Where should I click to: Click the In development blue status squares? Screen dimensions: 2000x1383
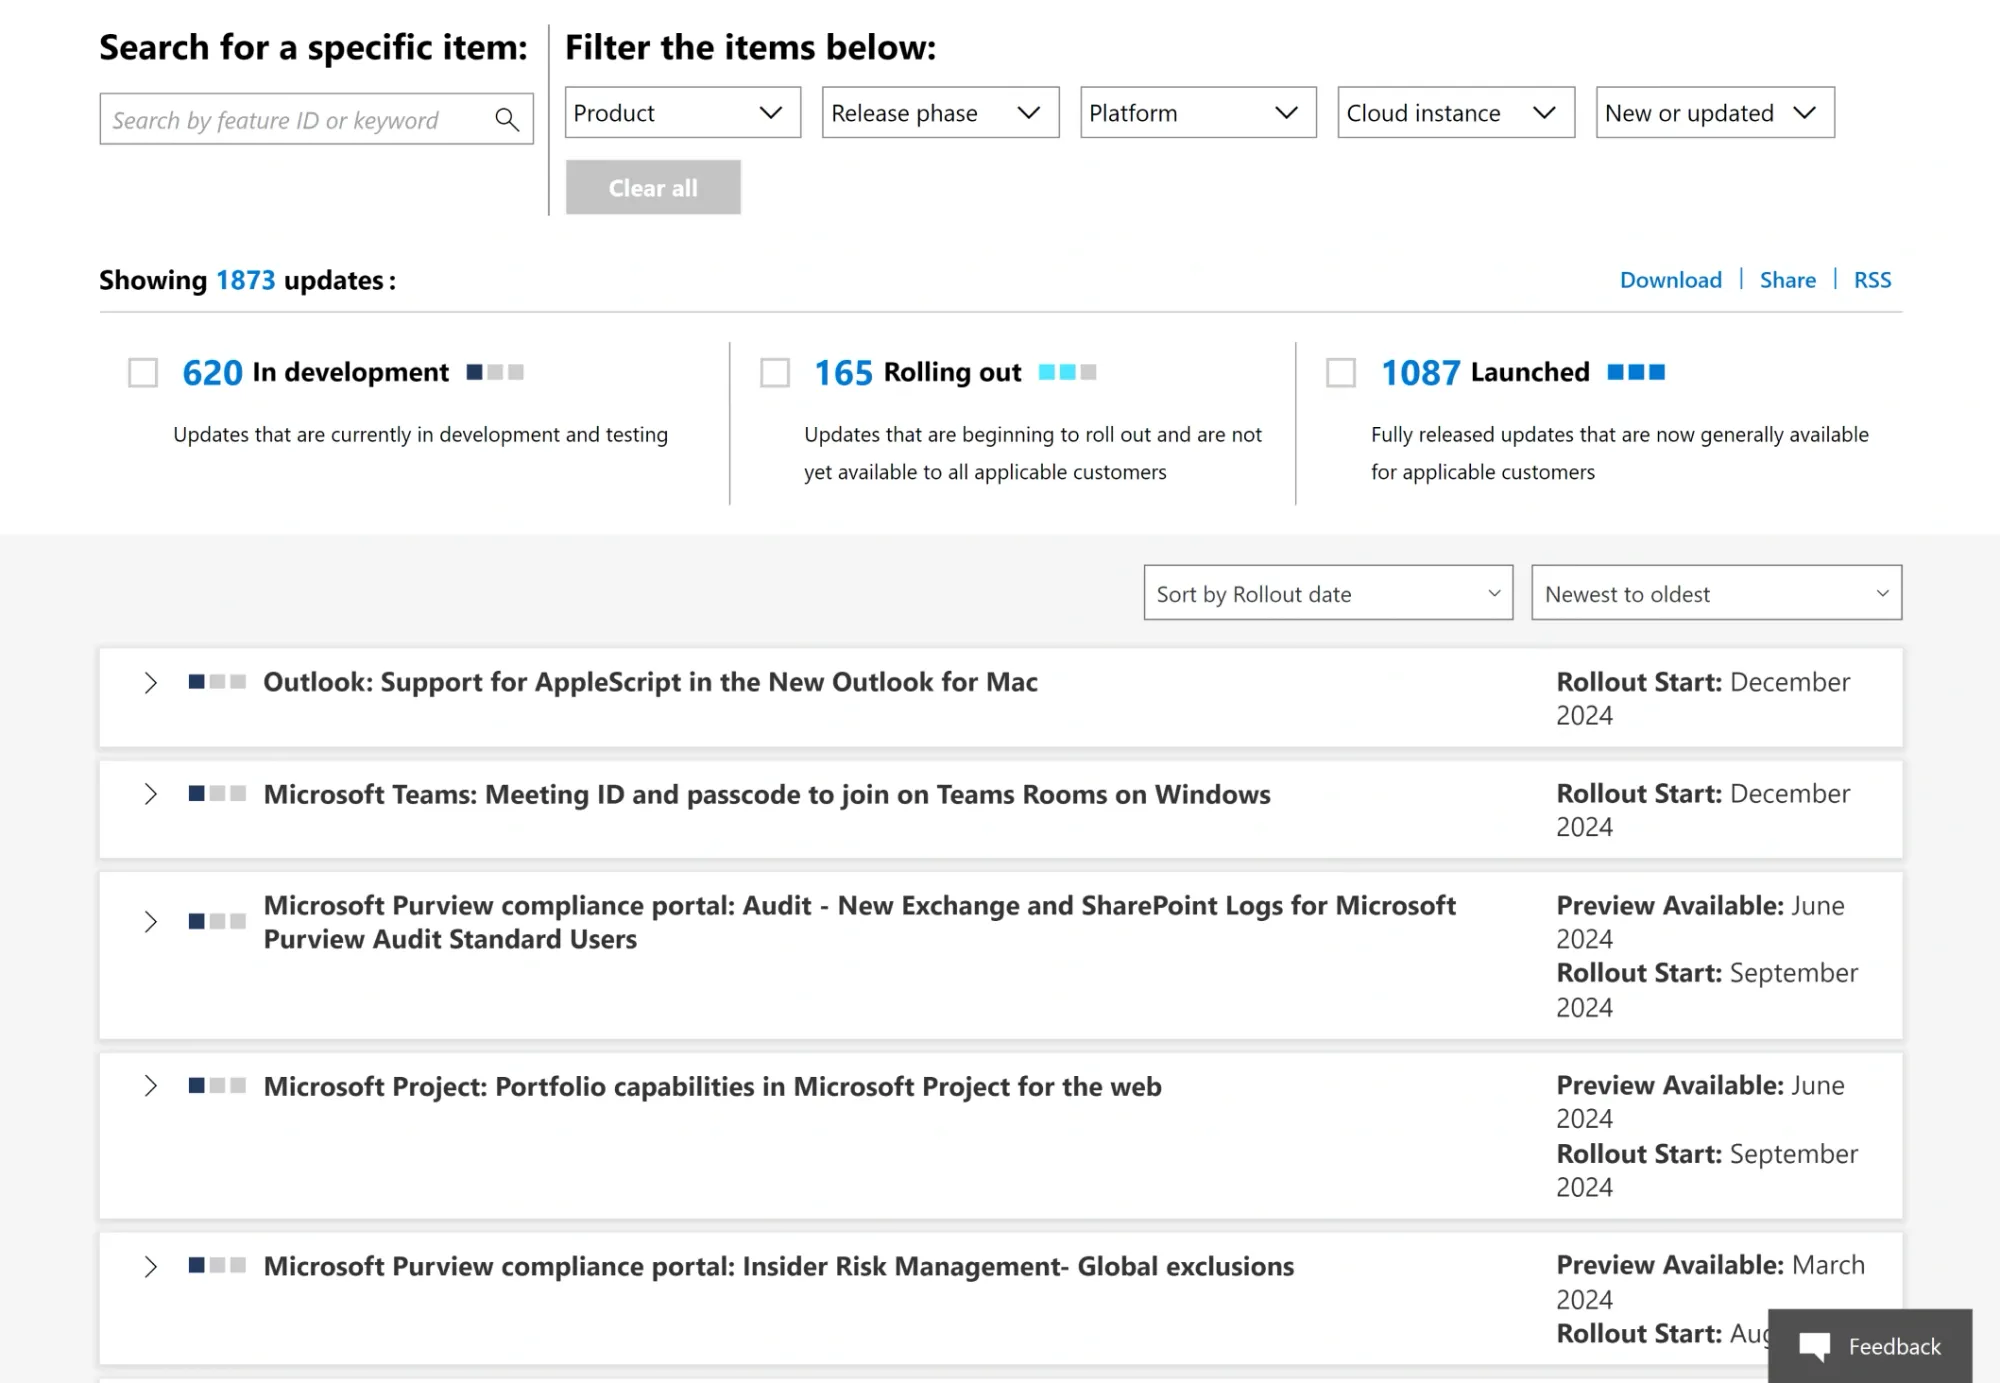click(x=495, y=372)
